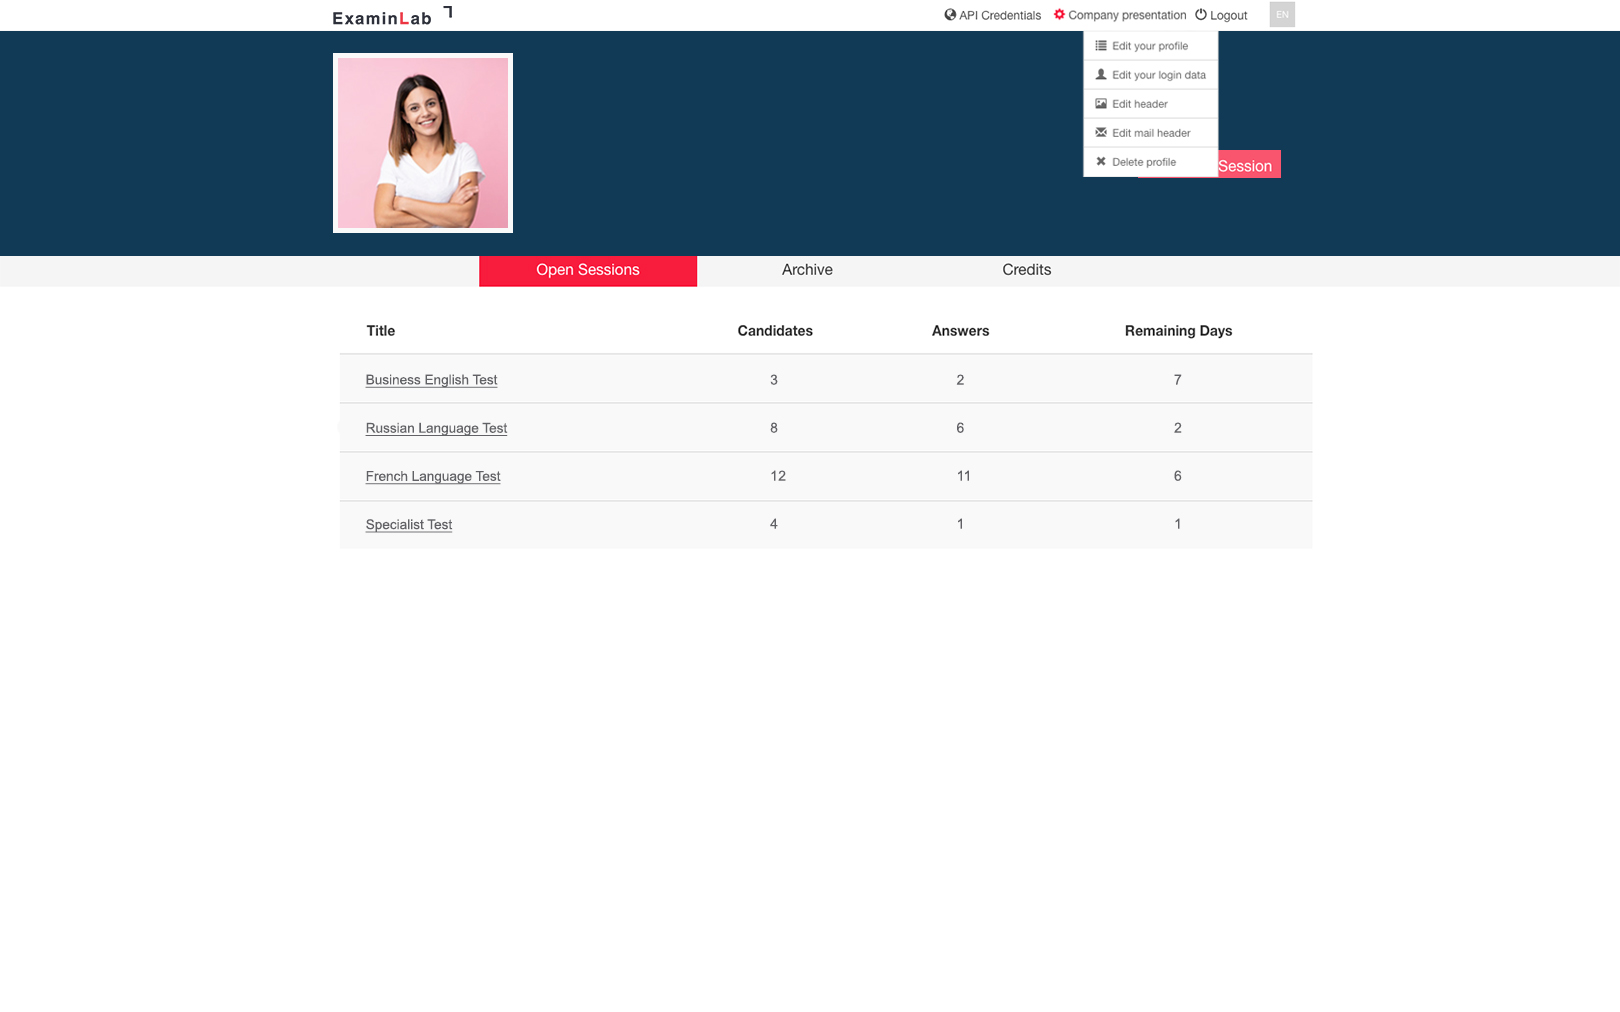Click the Title column header
1620x1012 pixels.
(380, 331)
